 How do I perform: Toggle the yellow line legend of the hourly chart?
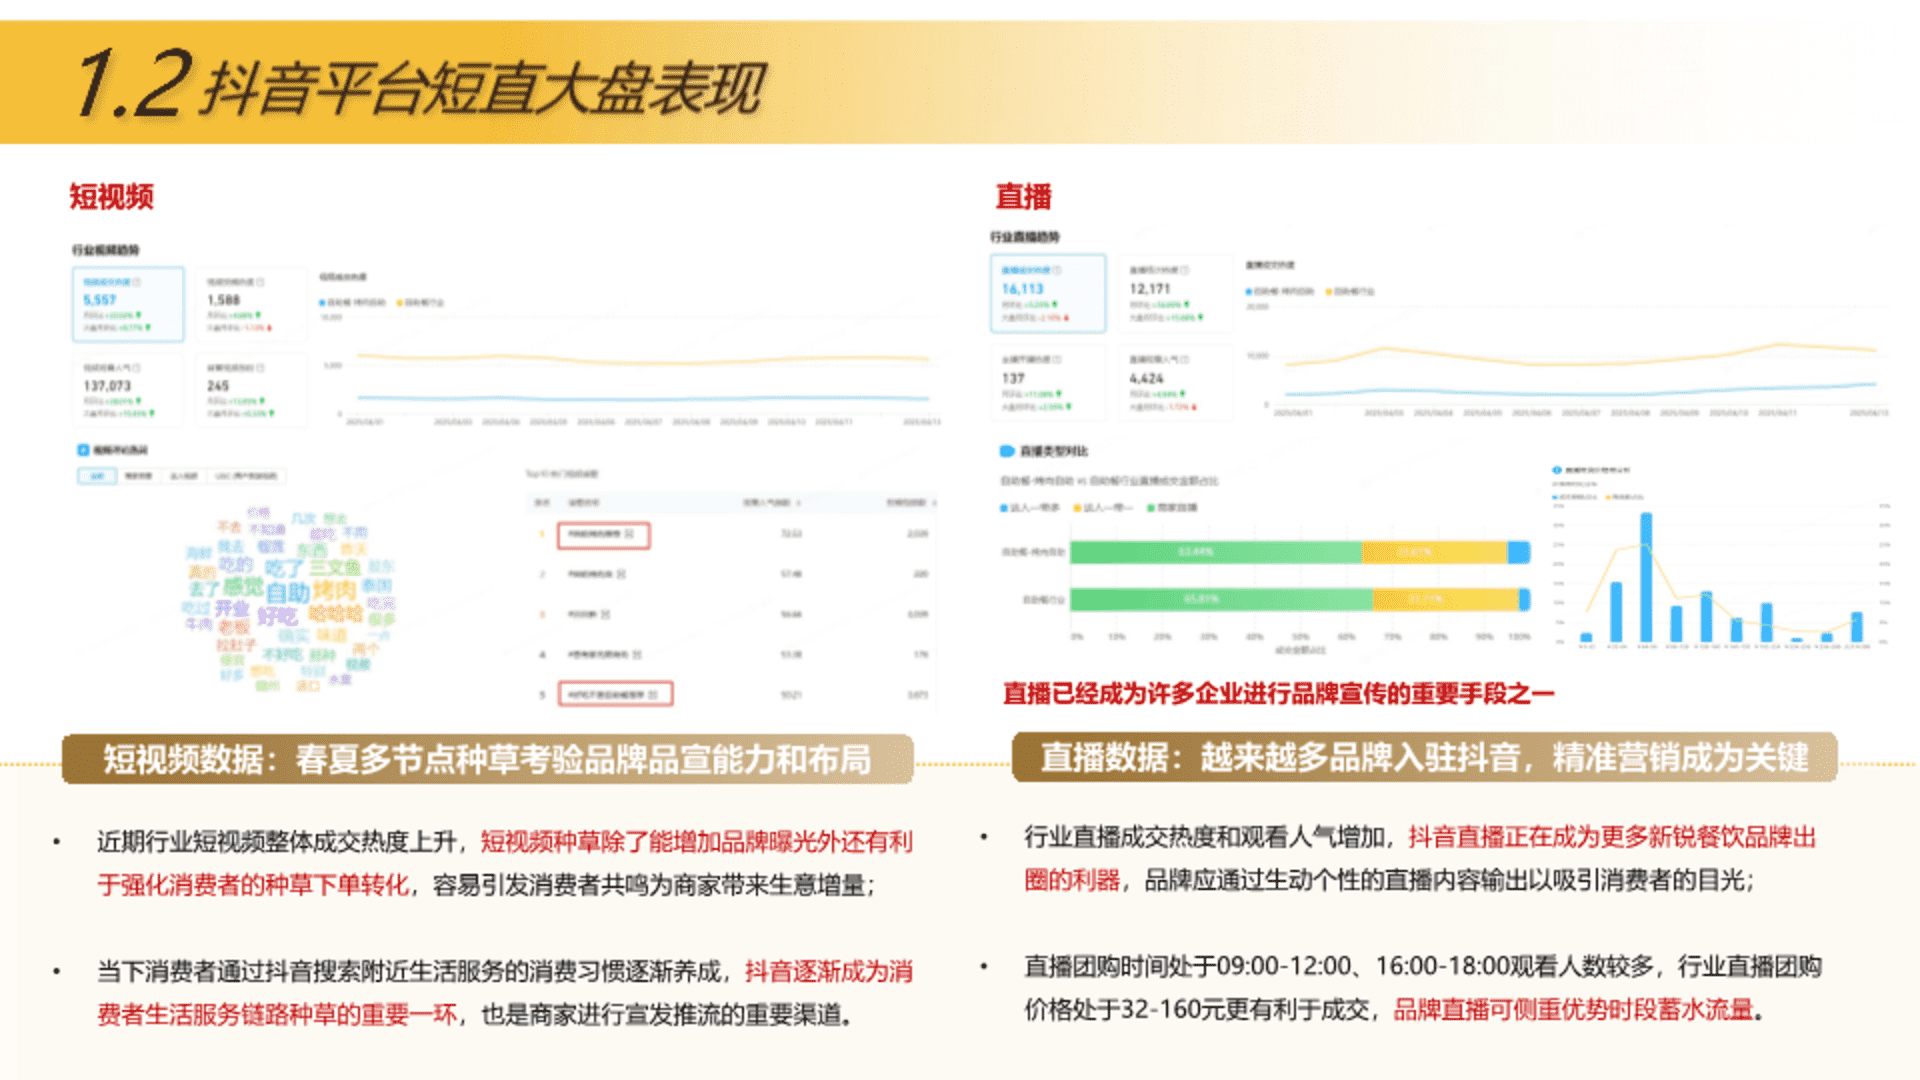click(x=1625, y=496)
